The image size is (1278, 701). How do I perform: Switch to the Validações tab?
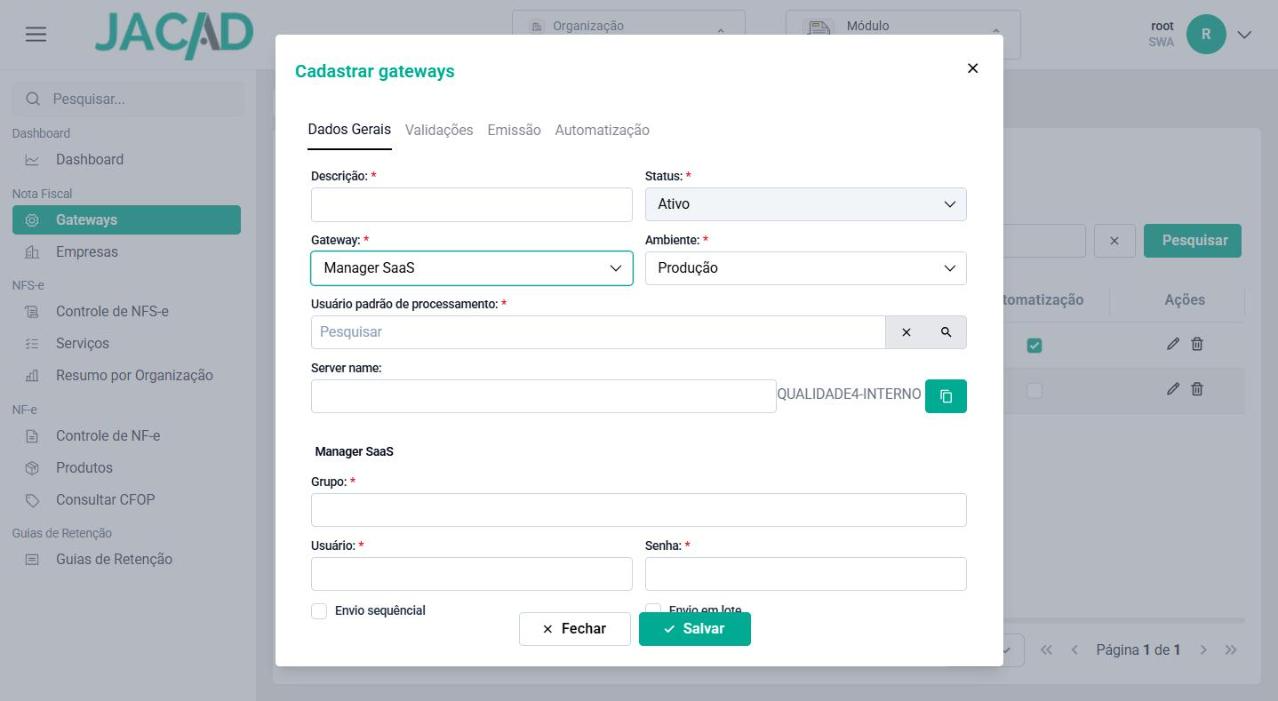(439, 130)
